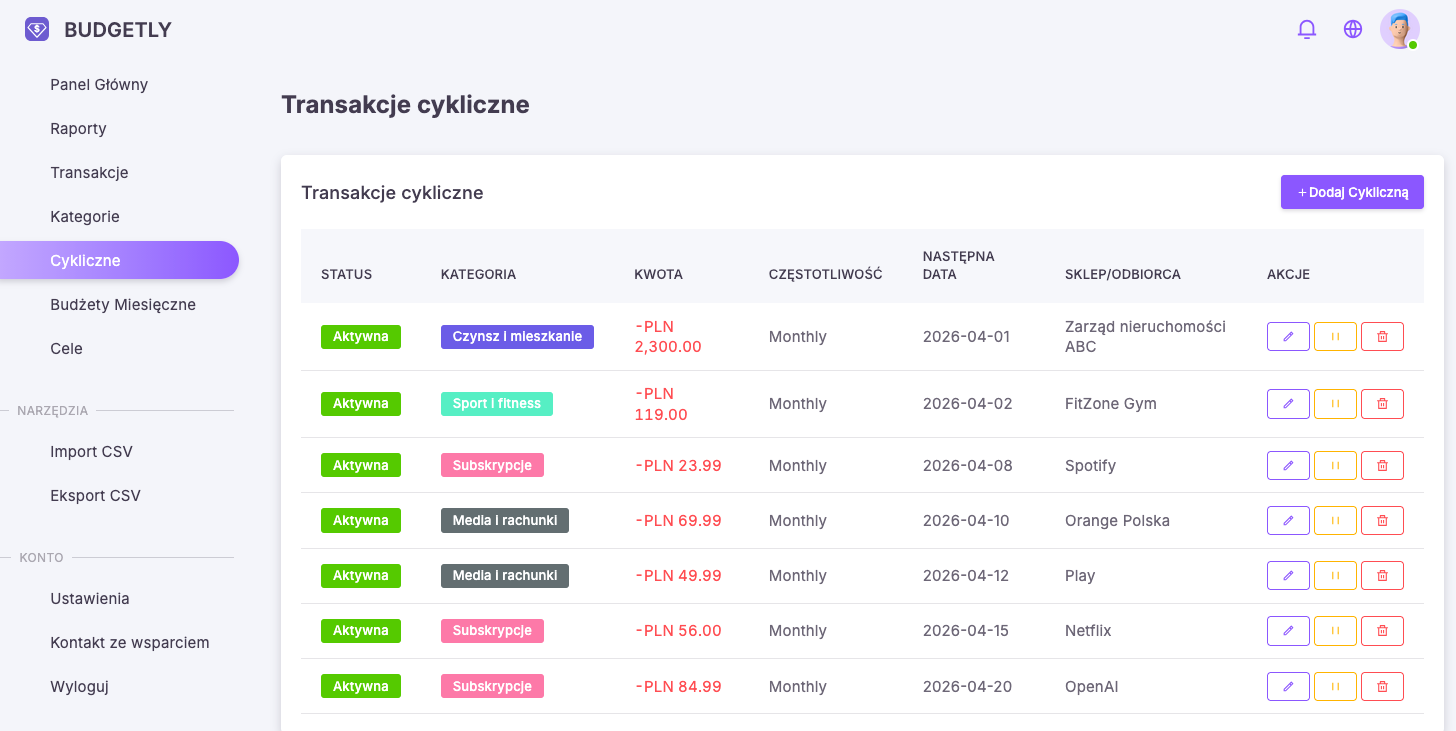
Task: Delete the Netflix subscription entry
Action: 1382,631
